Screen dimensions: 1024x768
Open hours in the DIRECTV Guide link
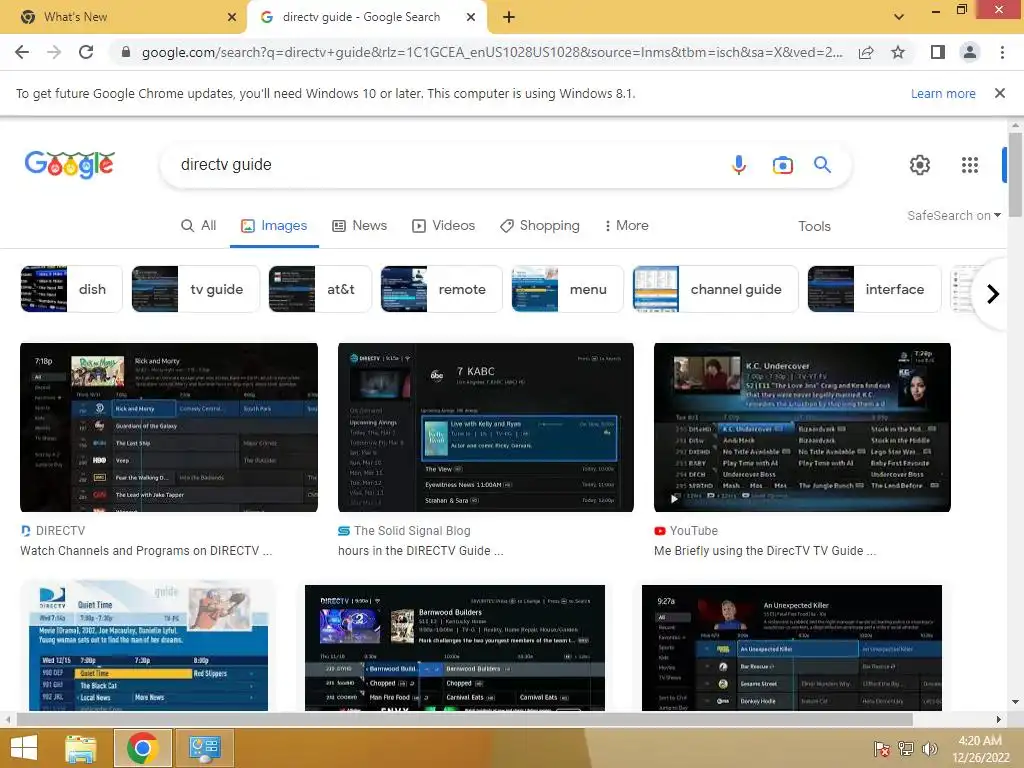coord(421,551)
